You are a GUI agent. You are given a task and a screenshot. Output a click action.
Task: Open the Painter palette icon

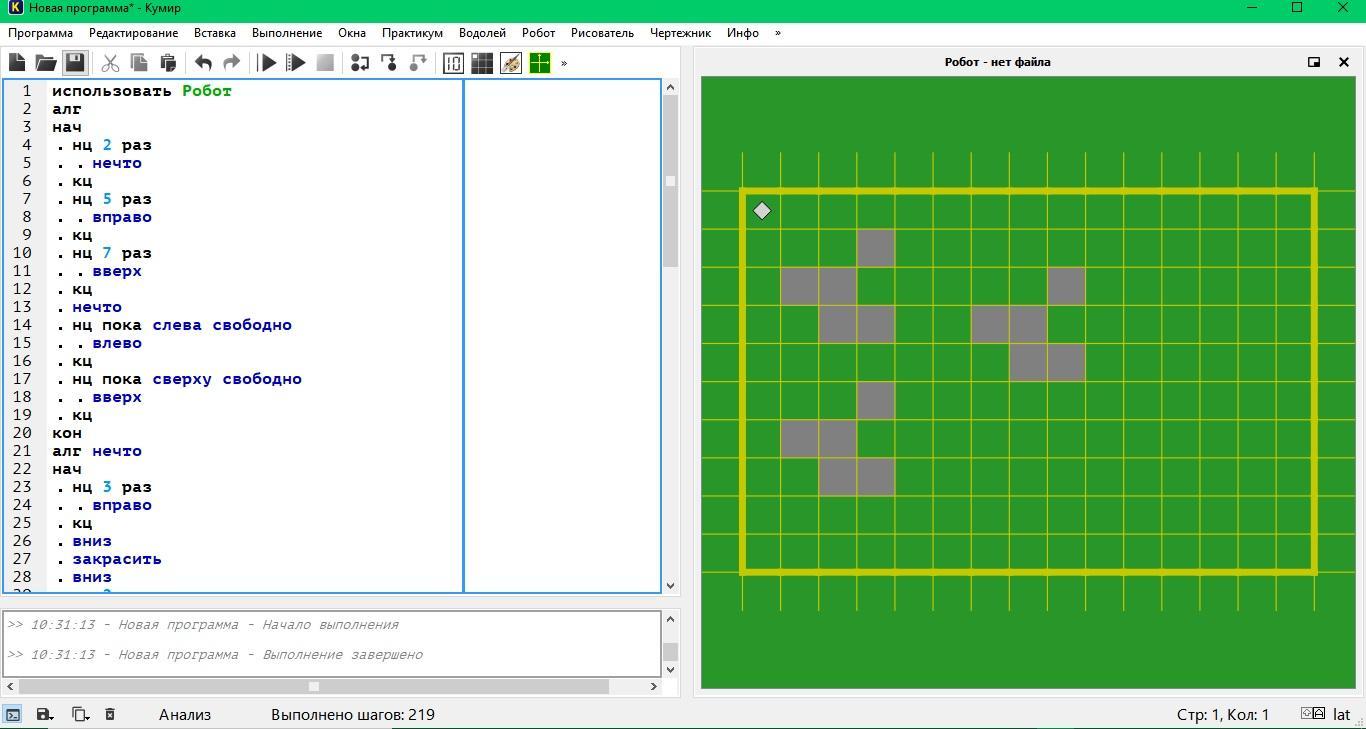pyautogui.click(x=511, y=63)
